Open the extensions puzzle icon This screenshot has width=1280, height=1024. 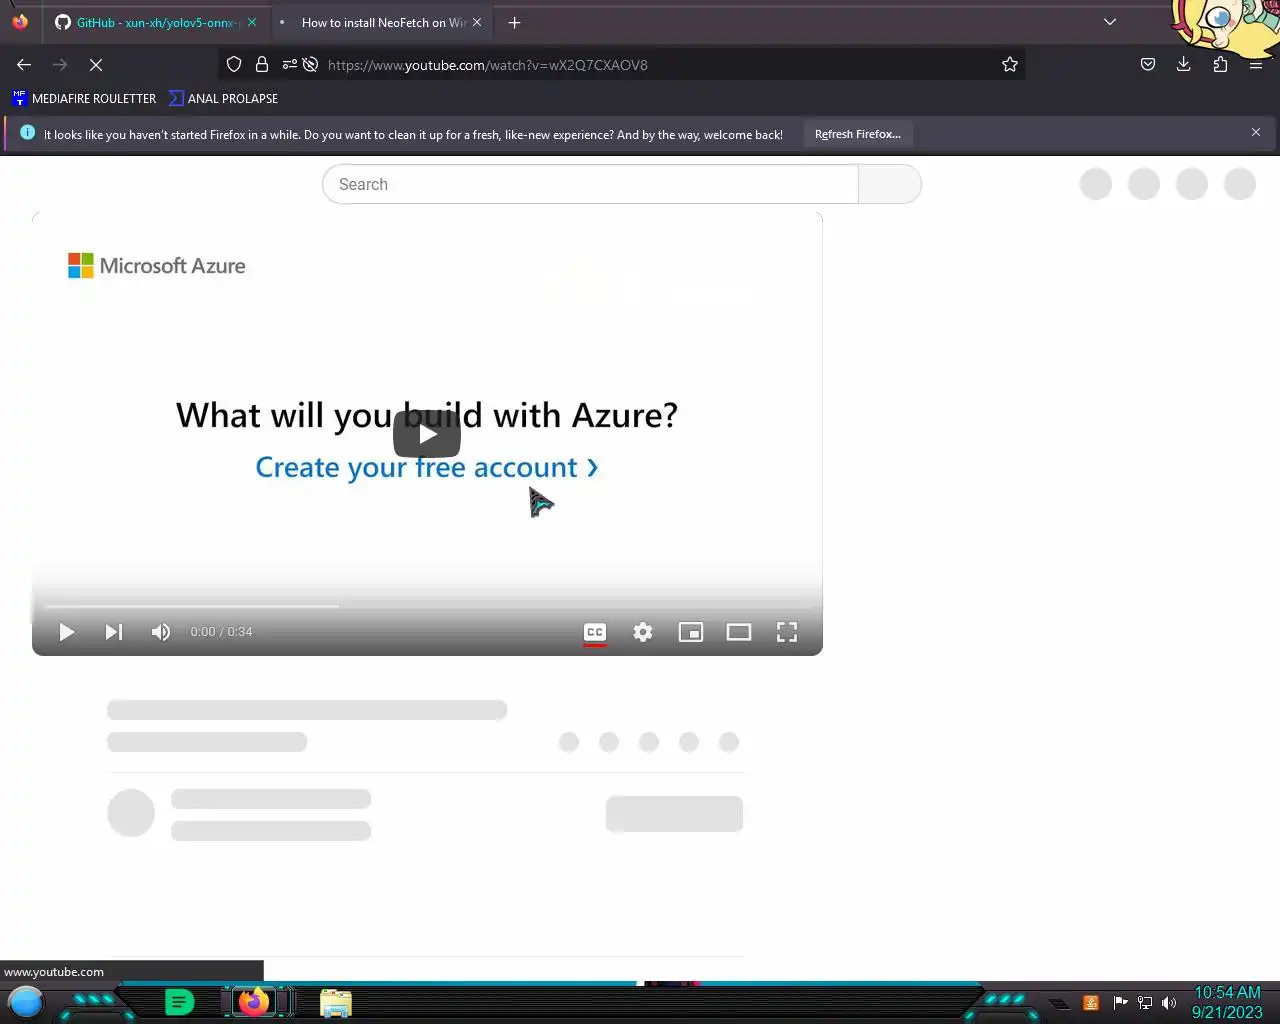(x=1220, y=64)
